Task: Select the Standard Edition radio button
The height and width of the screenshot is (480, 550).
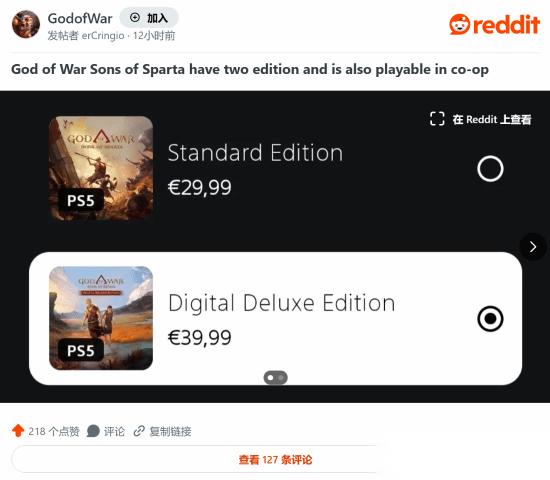Action: (490, 168)
